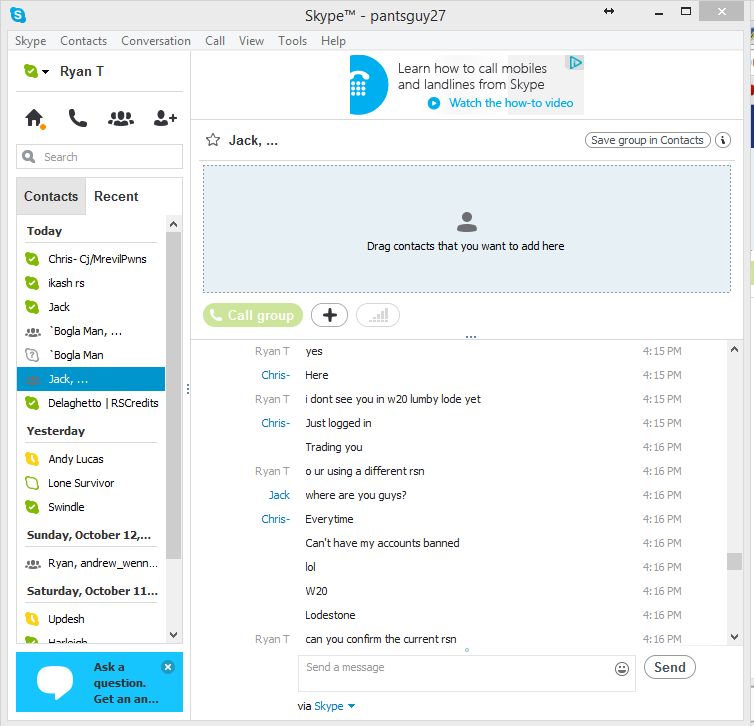Image resolution: width=754 pixels, height=726 pixels.
Task: Click chat history scrollbar thumb
Action: point(734,561)
